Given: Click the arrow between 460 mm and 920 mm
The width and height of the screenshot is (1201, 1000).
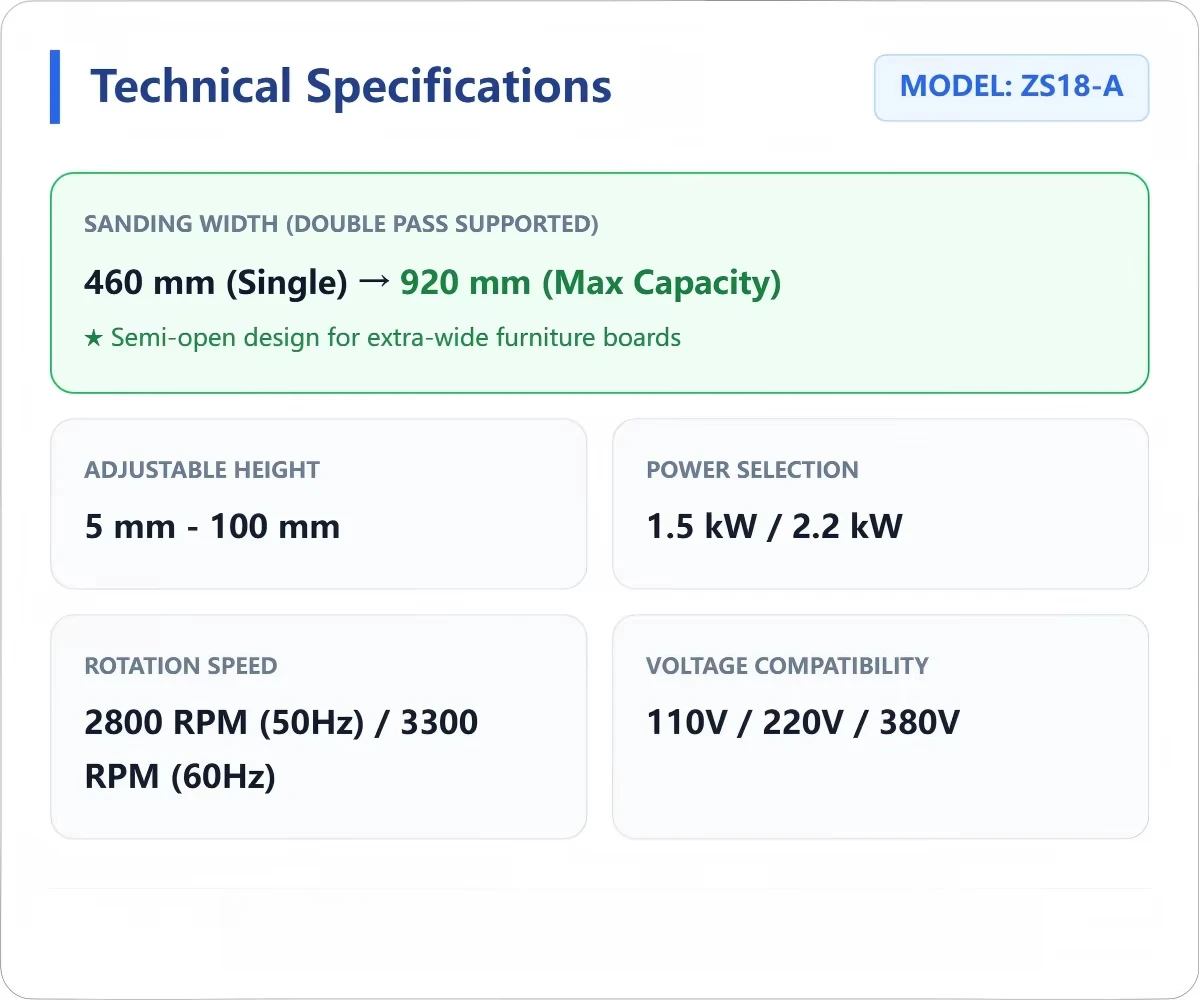Looking at the screenshot, I should 373,283.
